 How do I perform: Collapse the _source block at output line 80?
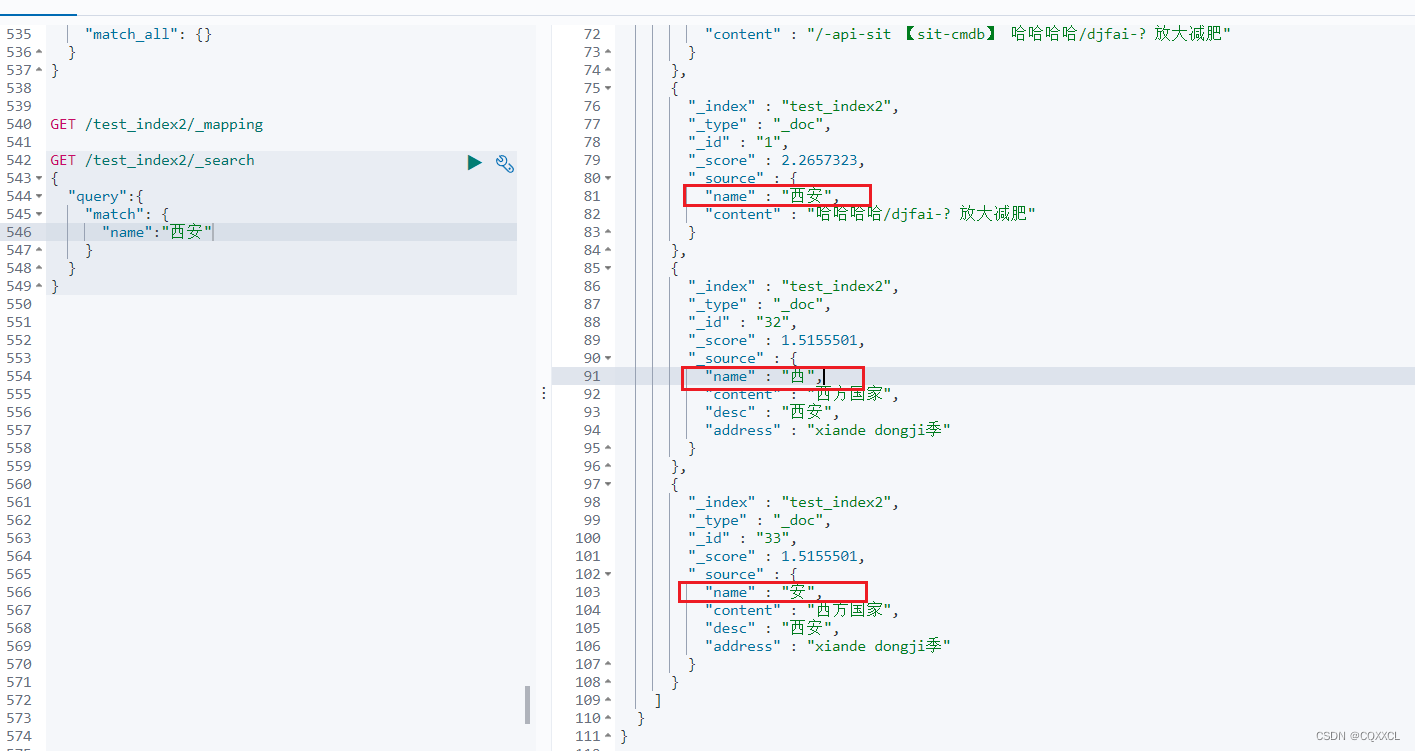608,178
